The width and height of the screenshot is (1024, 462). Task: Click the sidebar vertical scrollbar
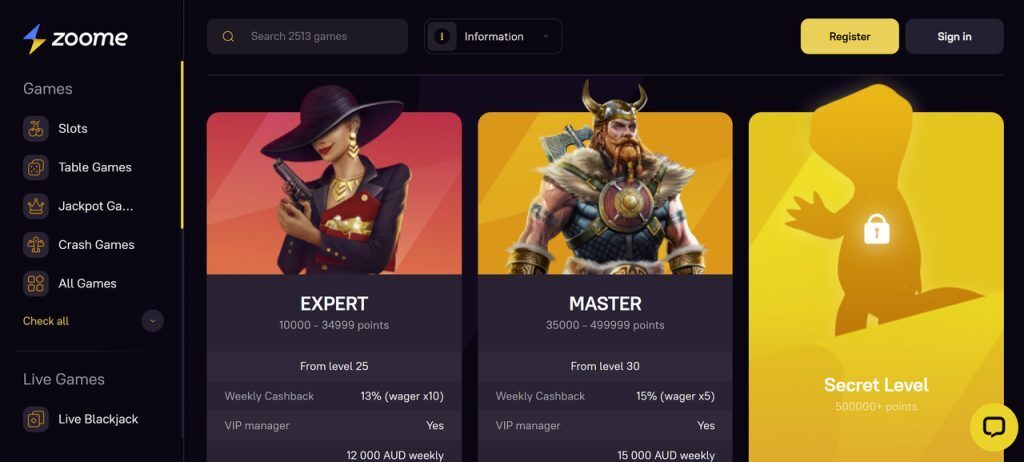(x=182, y=145)
